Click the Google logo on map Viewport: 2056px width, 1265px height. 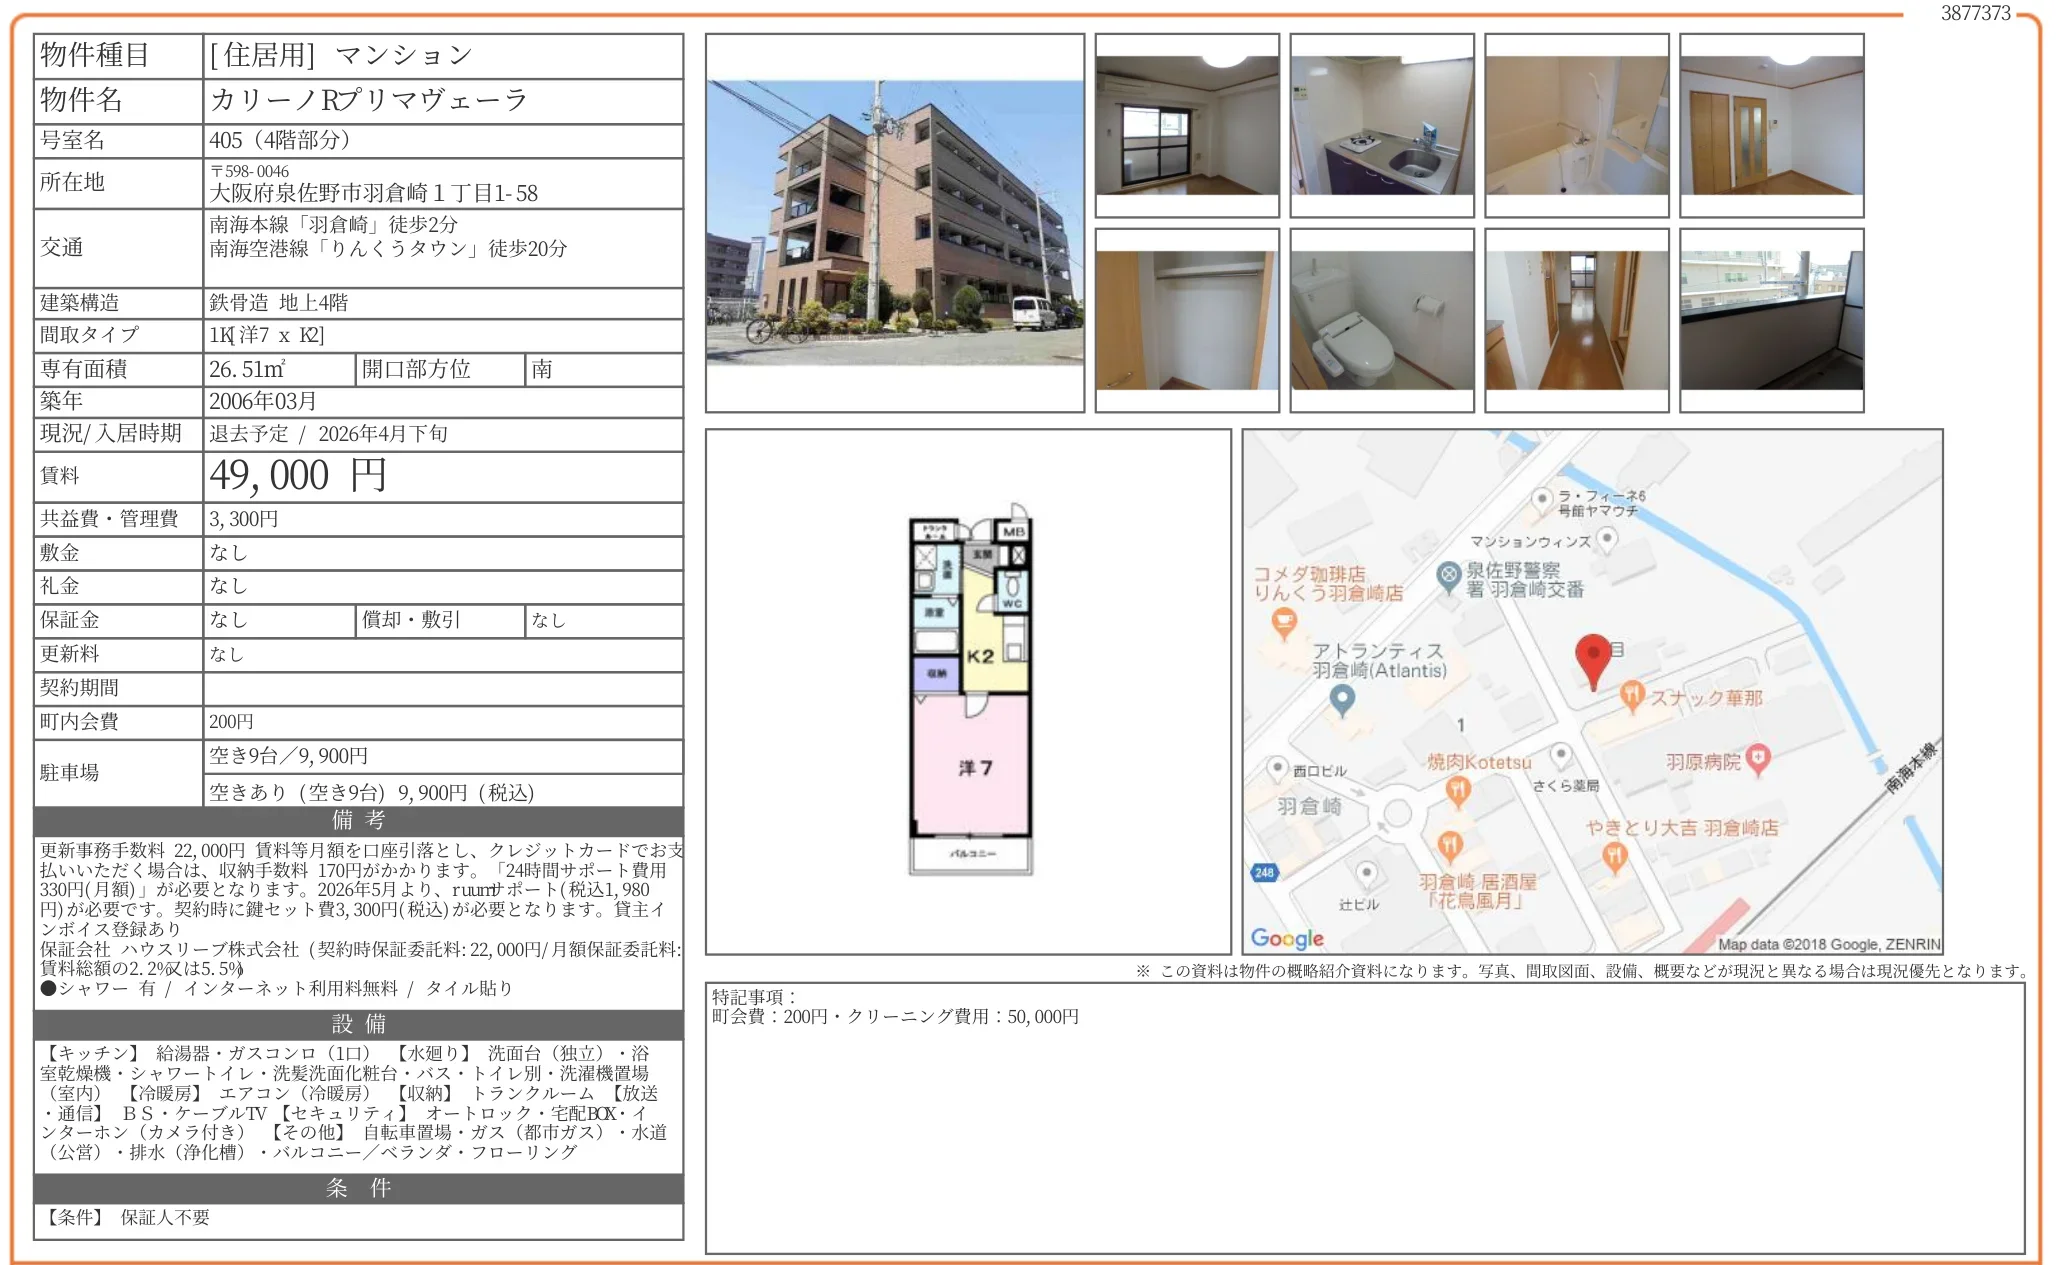point(1286,938)
